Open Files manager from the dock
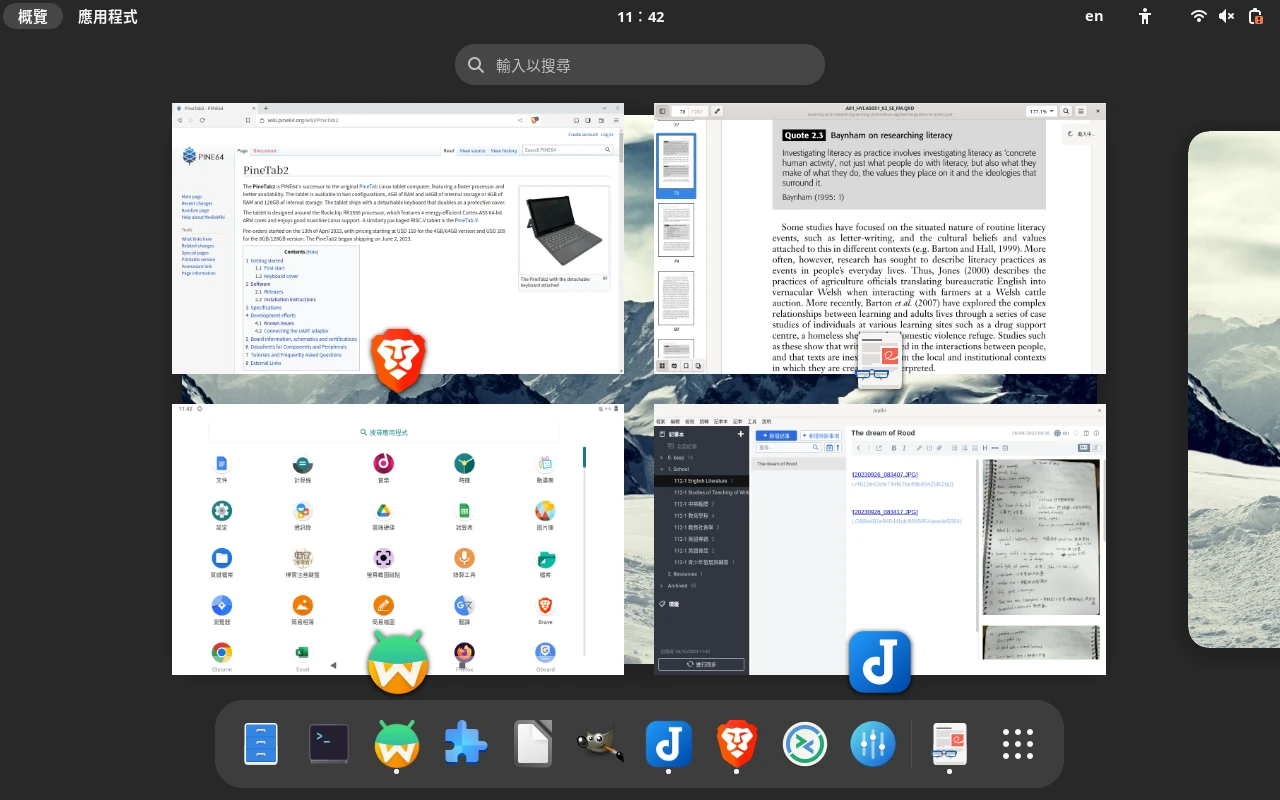Viewport: 1280px width, 800px height. 261,744
